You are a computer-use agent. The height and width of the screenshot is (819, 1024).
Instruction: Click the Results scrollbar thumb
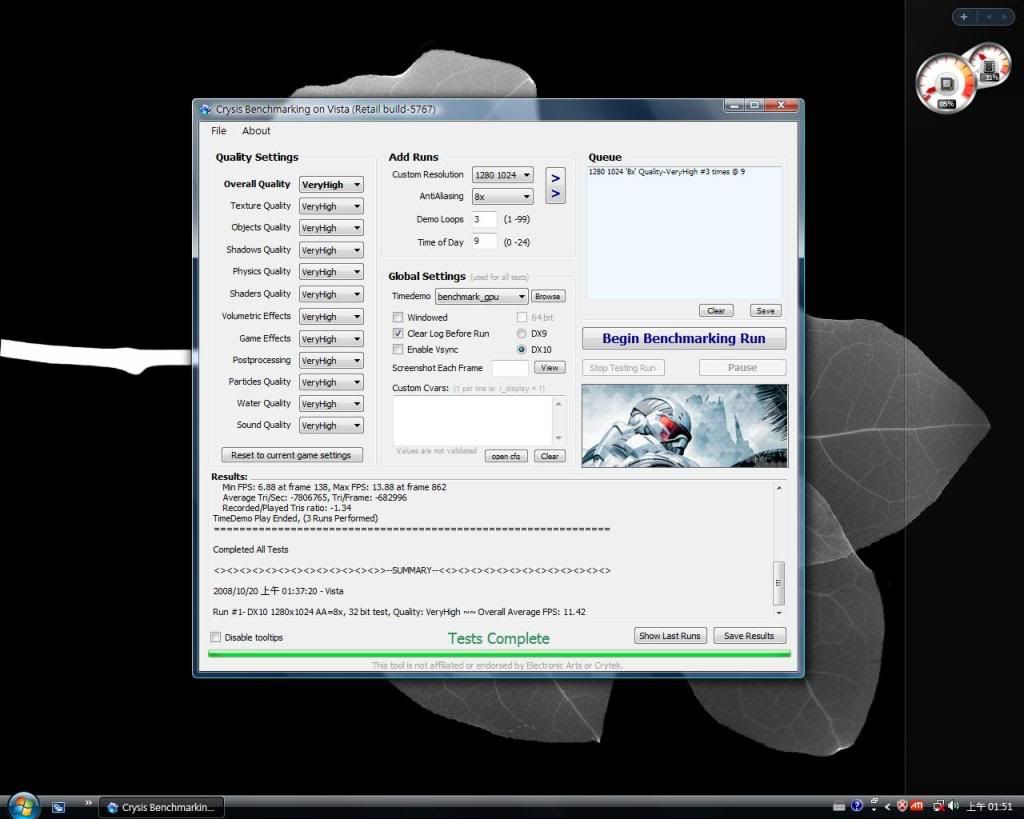(x=778, y=583)
